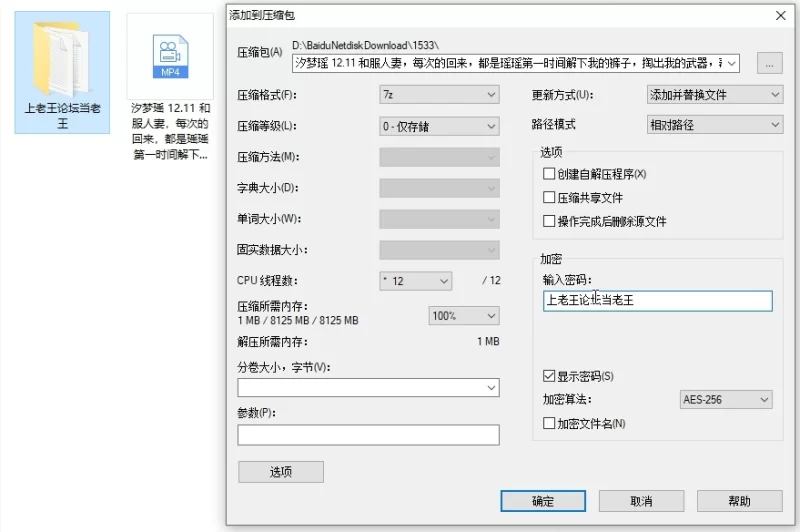Click the disabled 单词大小 dropdown
The height and width of the screenshot is (532, 800).
439,219
